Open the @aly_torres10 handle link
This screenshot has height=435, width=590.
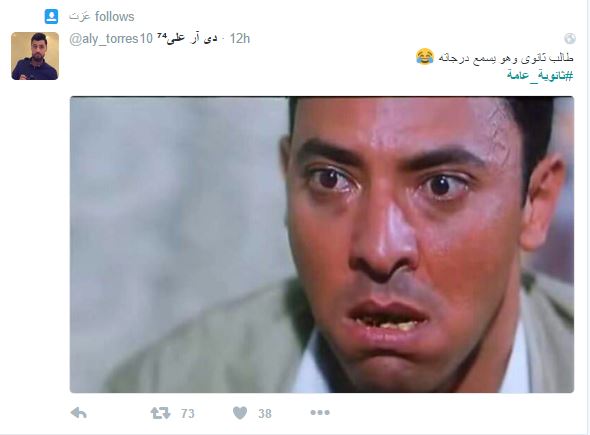pos(111,39)
